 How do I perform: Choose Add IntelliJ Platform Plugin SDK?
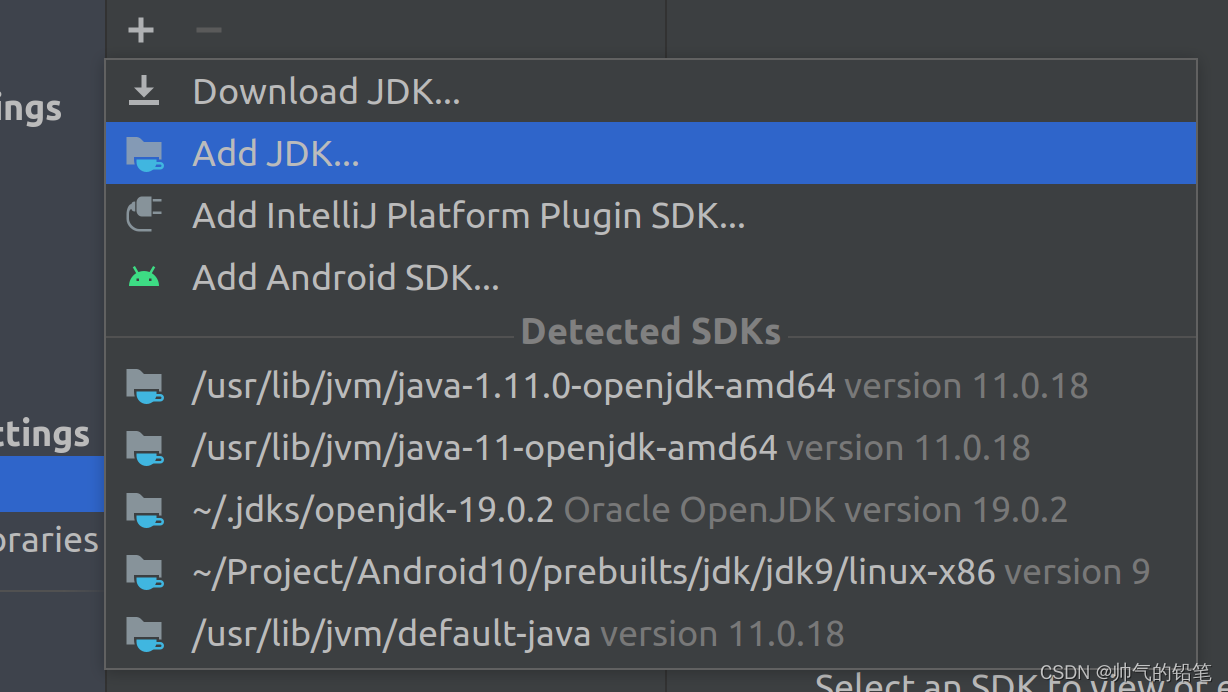[x=468, y=214]
